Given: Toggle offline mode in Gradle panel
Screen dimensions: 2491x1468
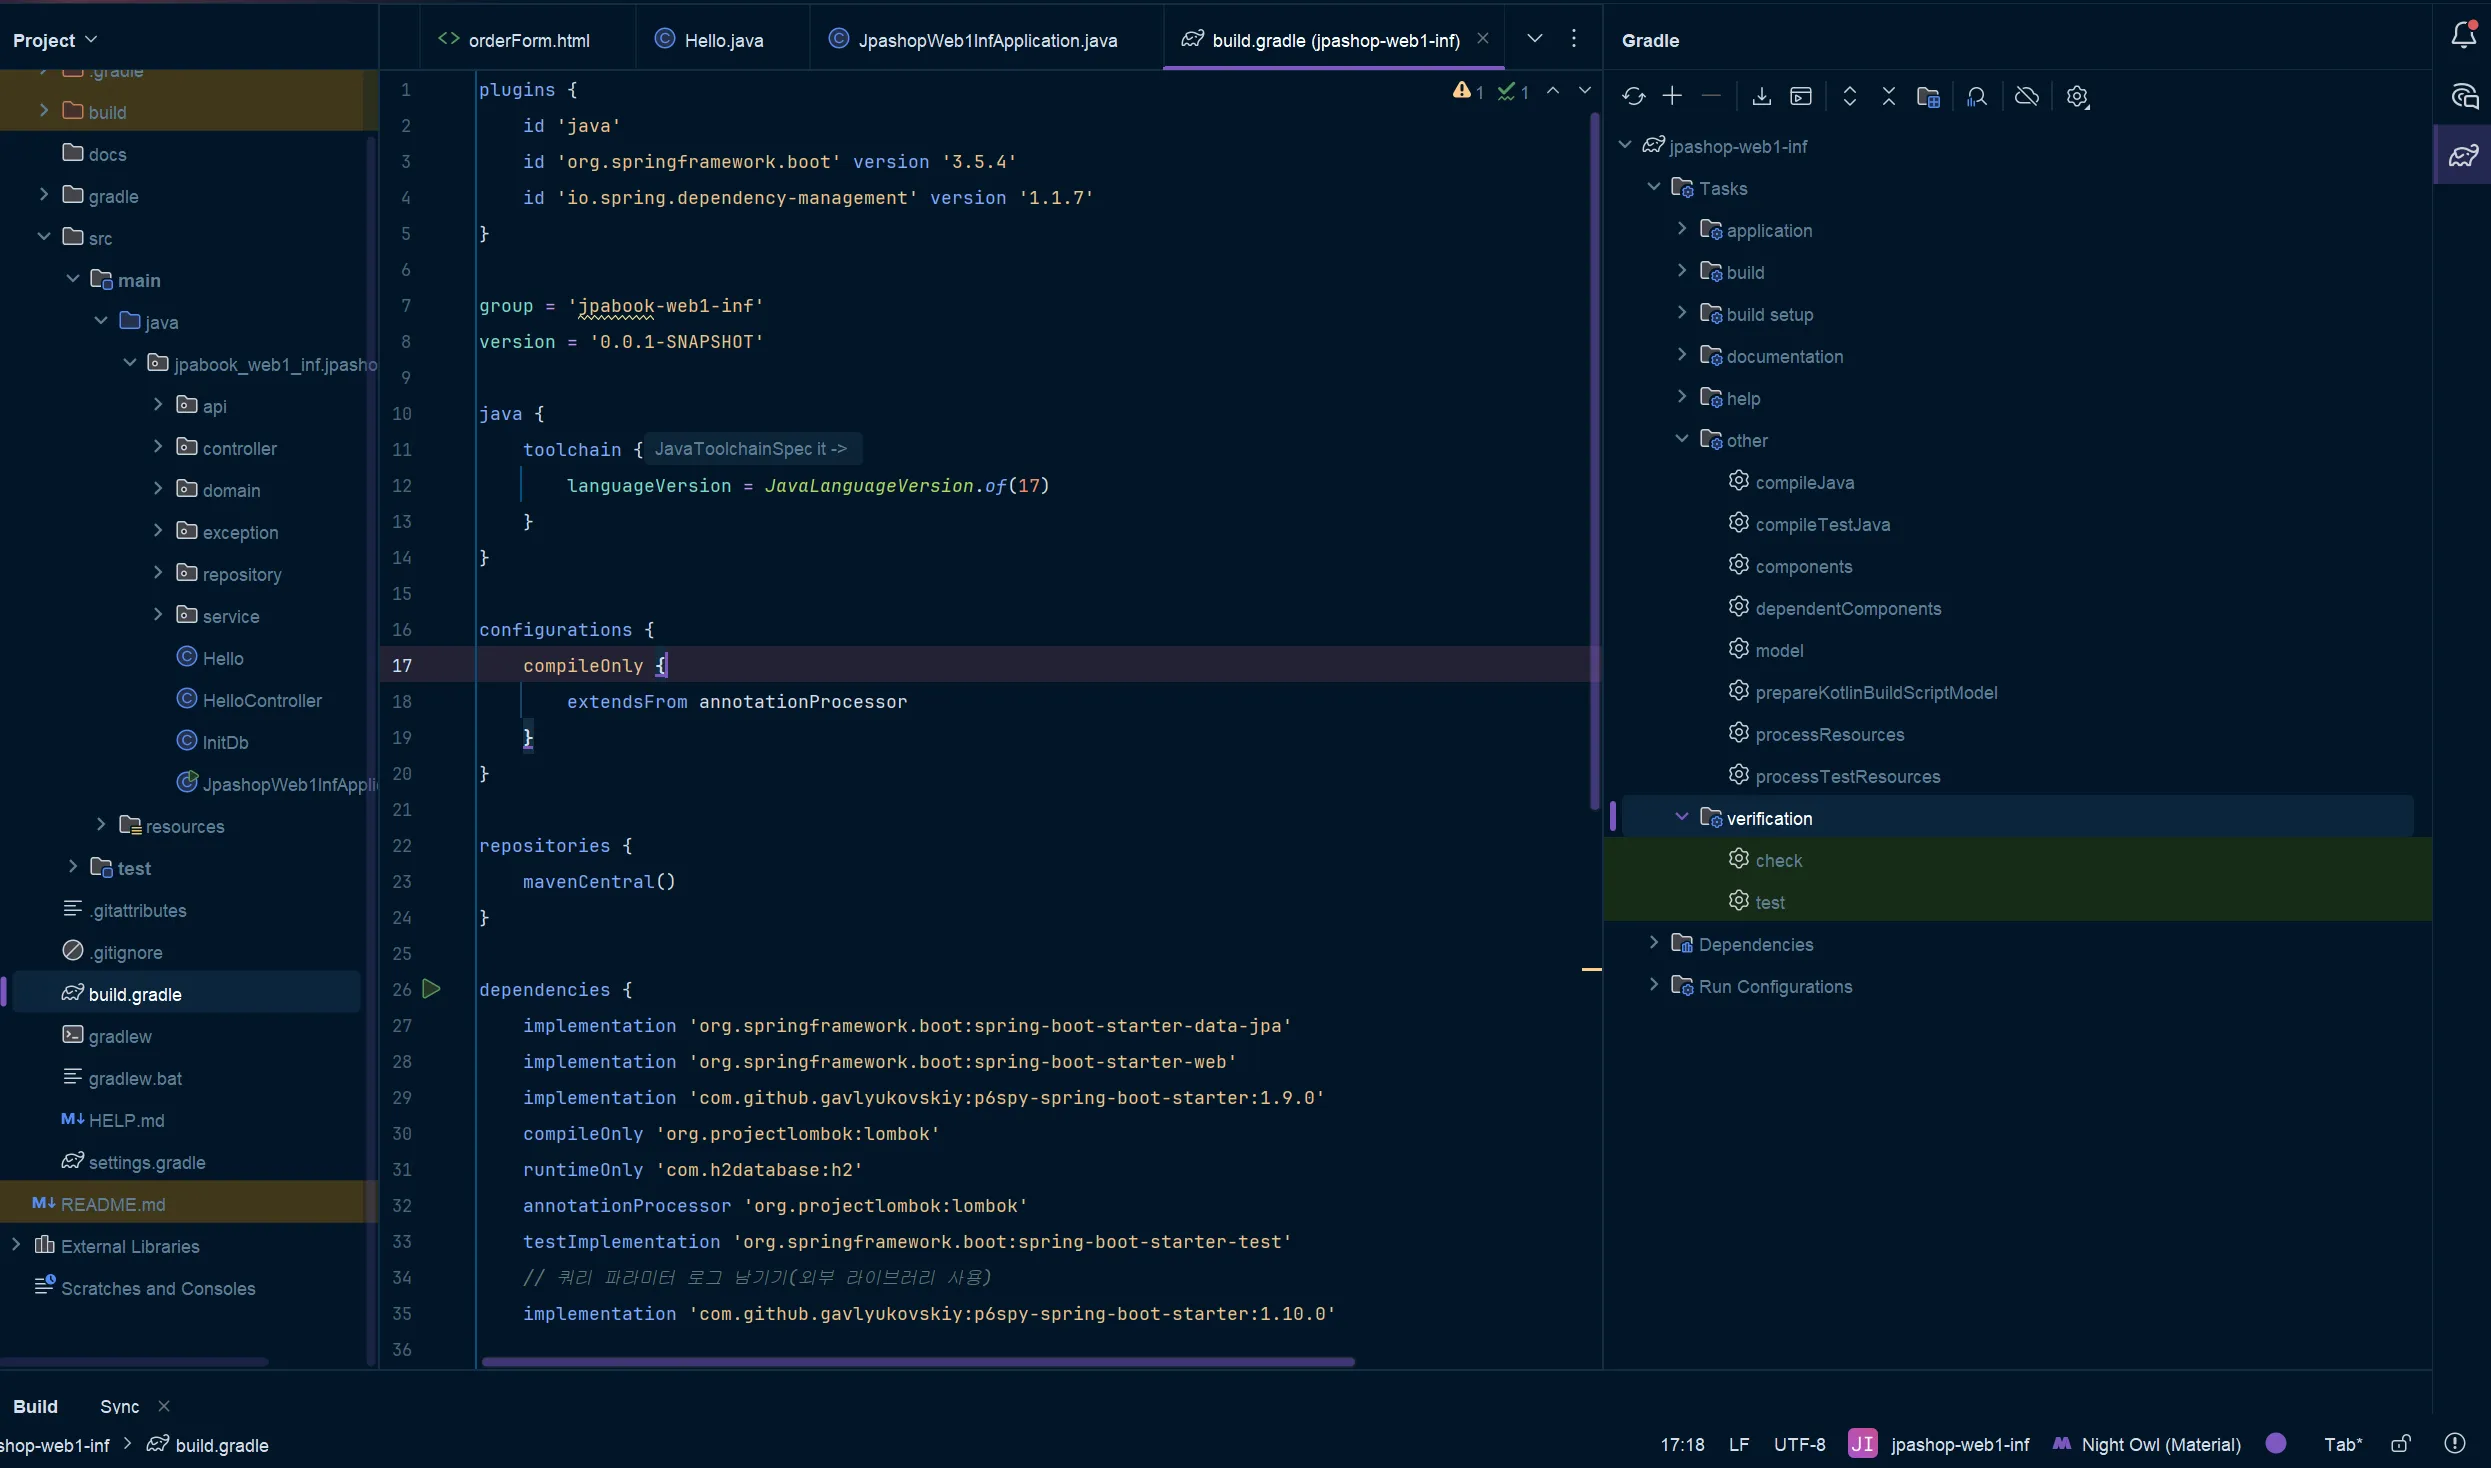Looking at the screenshot, I should coord(2026,96).
